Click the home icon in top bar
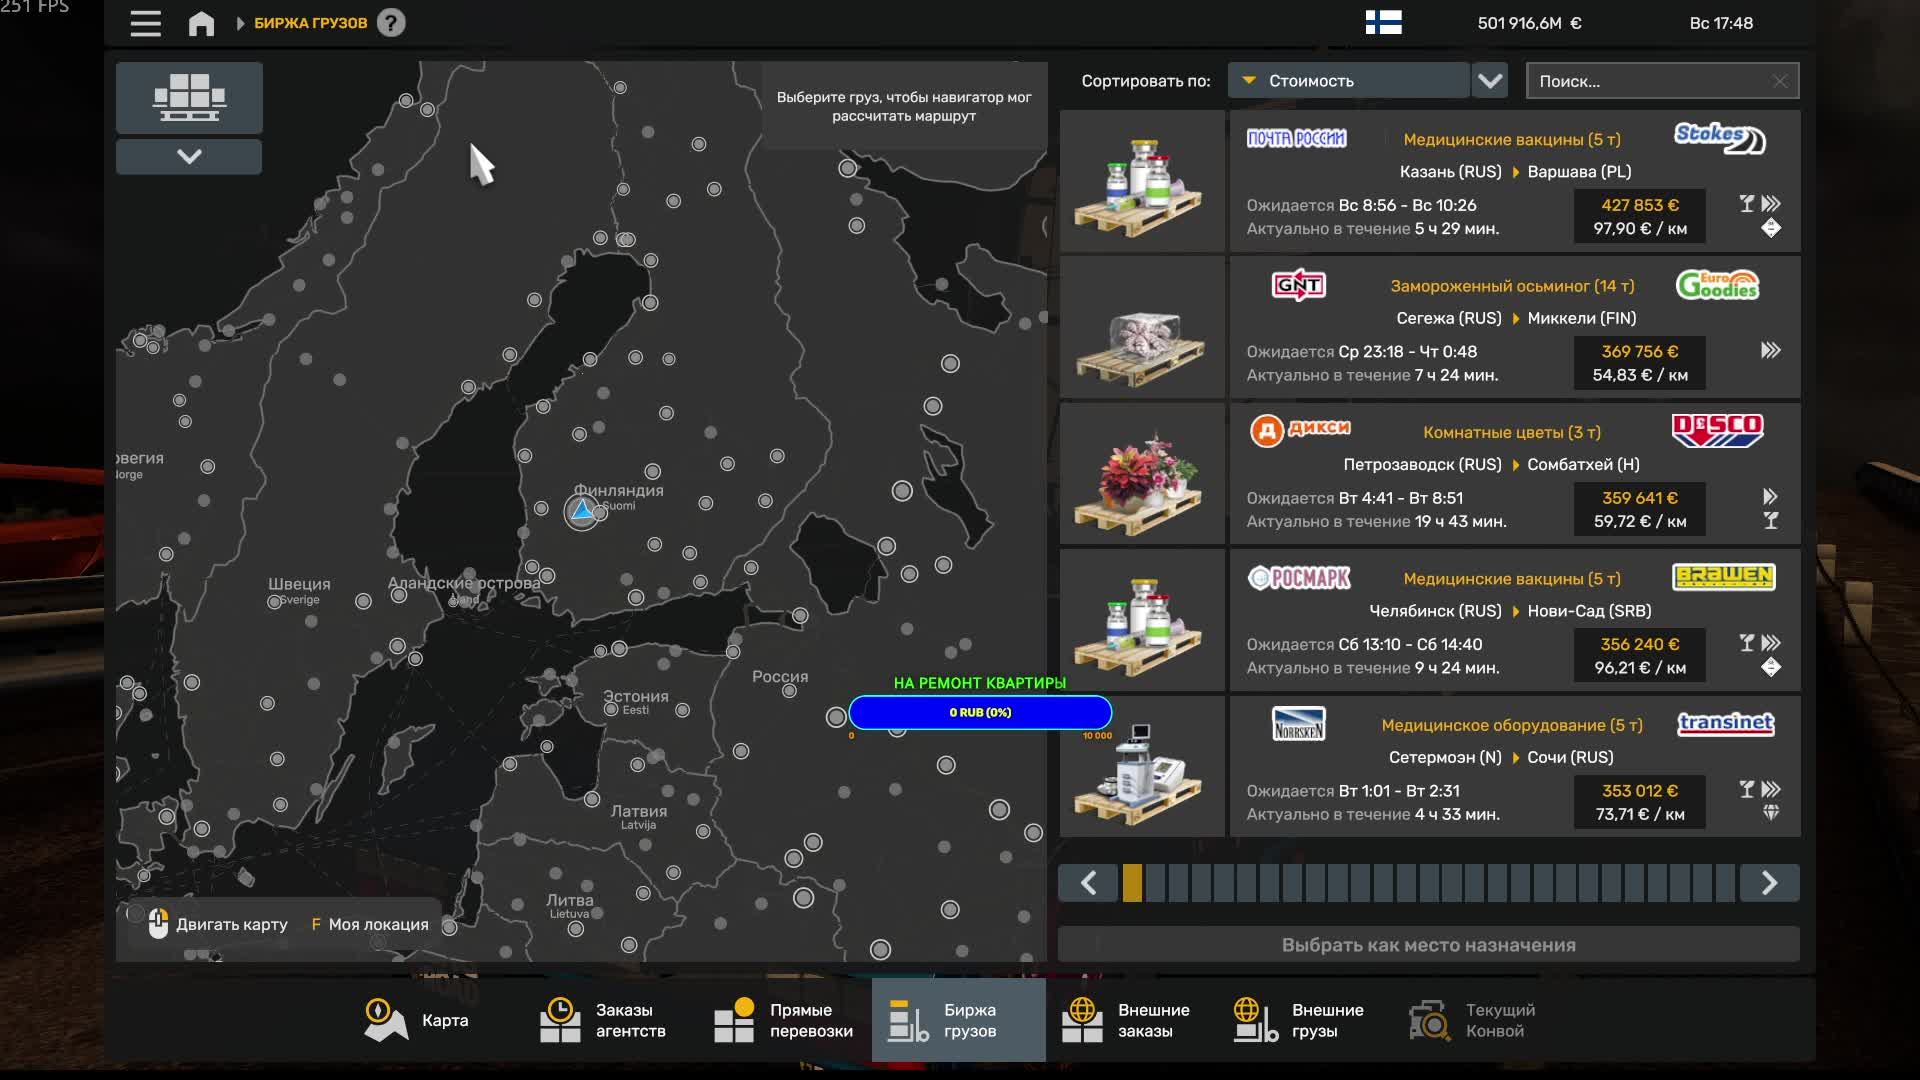 click(x=203, y=22)
